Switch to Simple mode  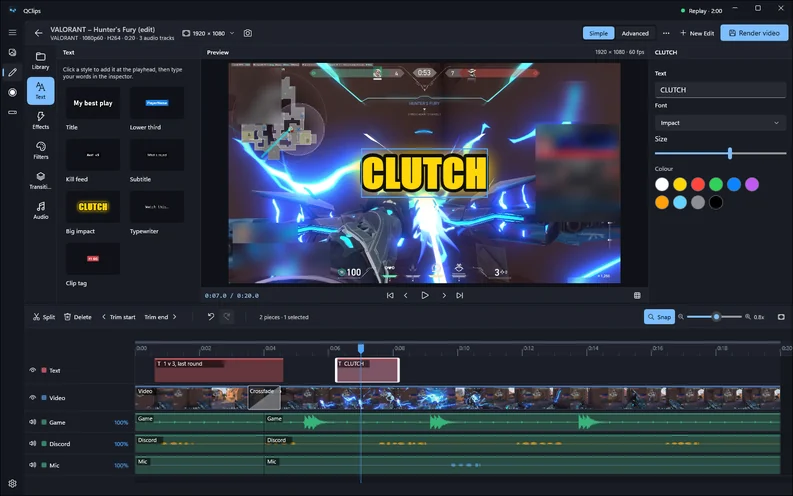pyautogui.click(x=598, y=33)
